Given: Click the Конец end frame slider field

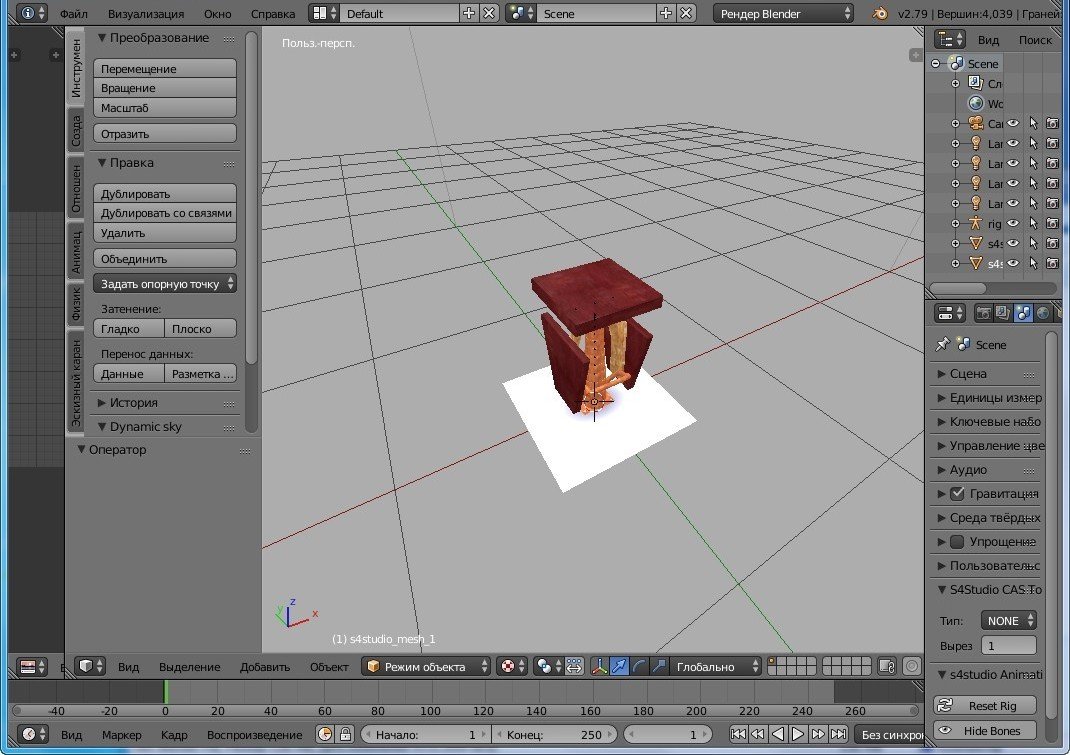Looking at the screenshot, I should point(554,735).
